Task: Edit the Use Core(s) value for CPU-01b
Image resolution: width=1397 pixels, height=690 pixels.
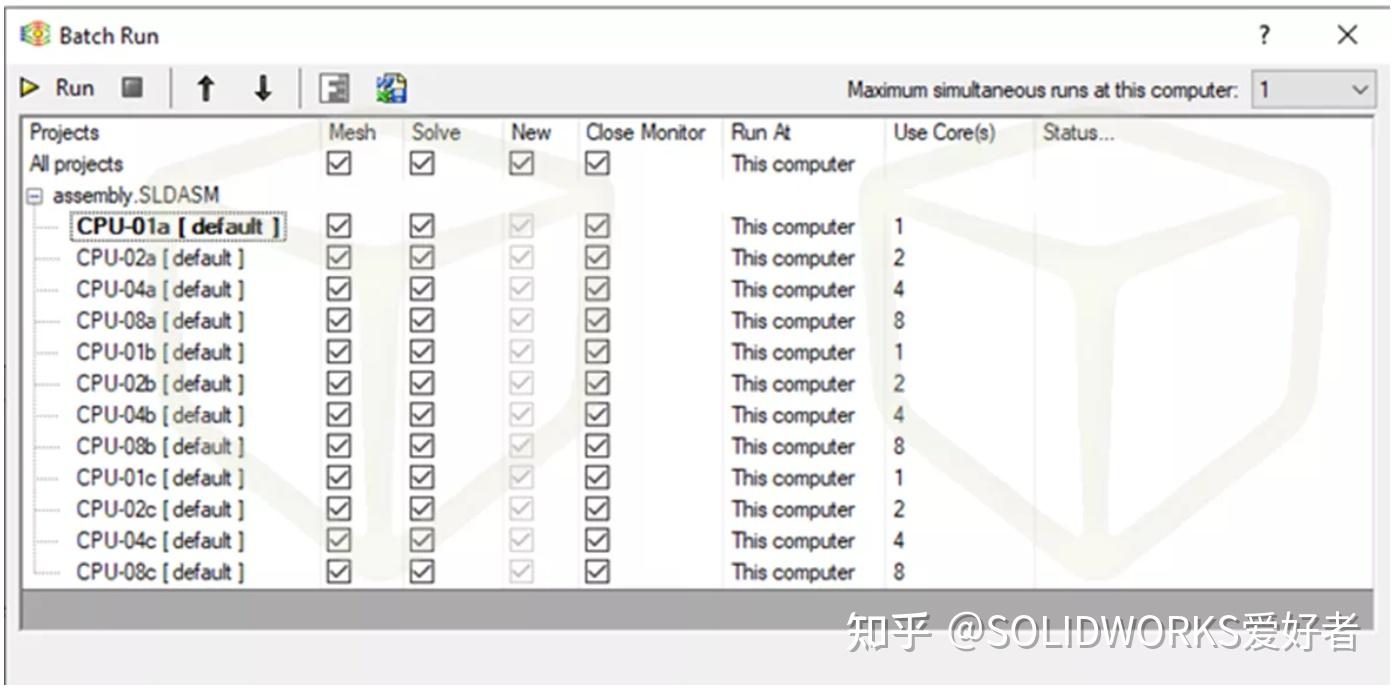Action: click(x=897, y=352)
